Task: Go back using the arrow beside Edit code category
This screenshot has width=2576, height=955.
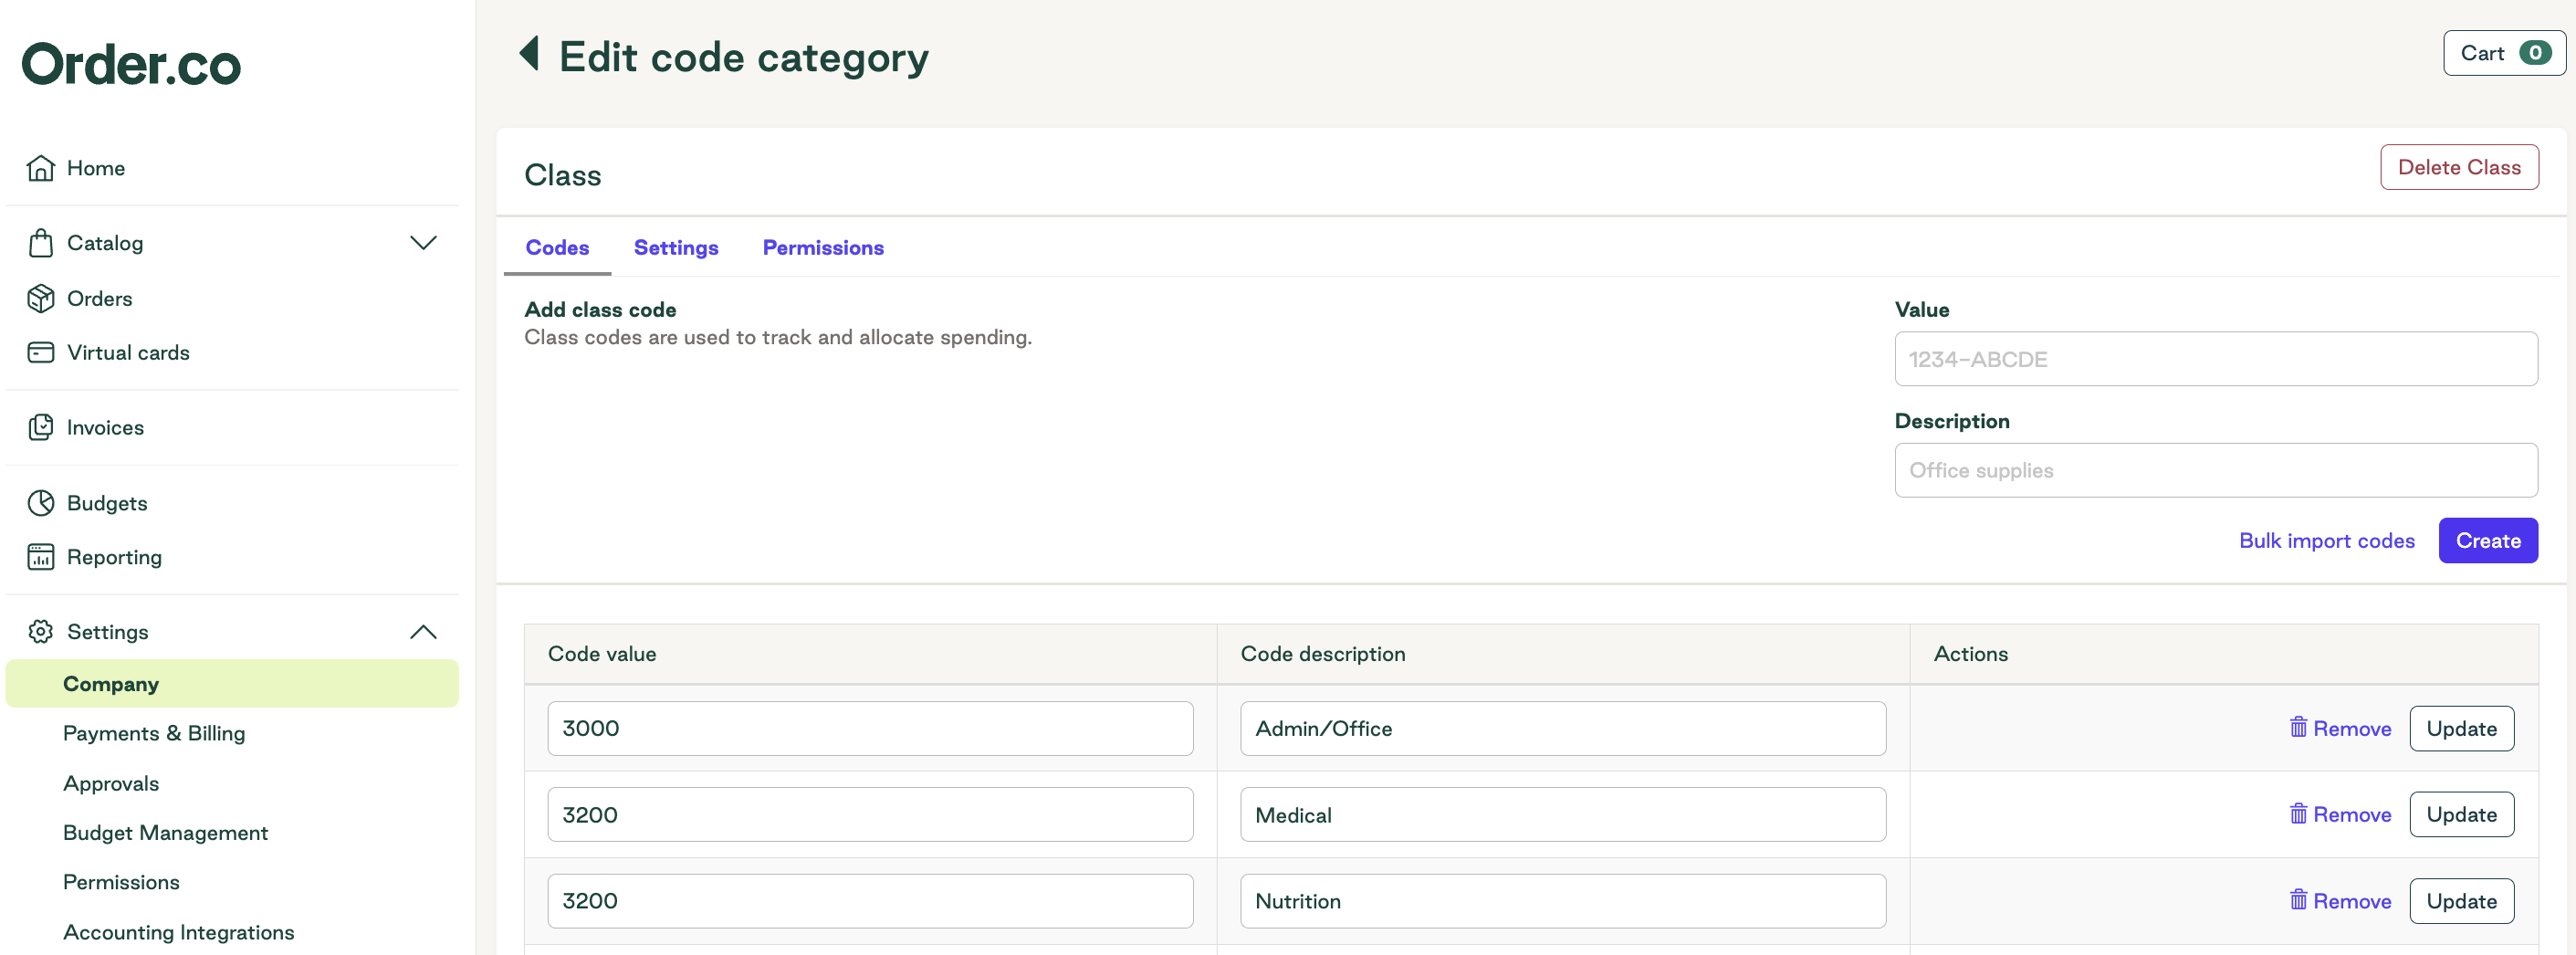Action: tap(530, 54)
